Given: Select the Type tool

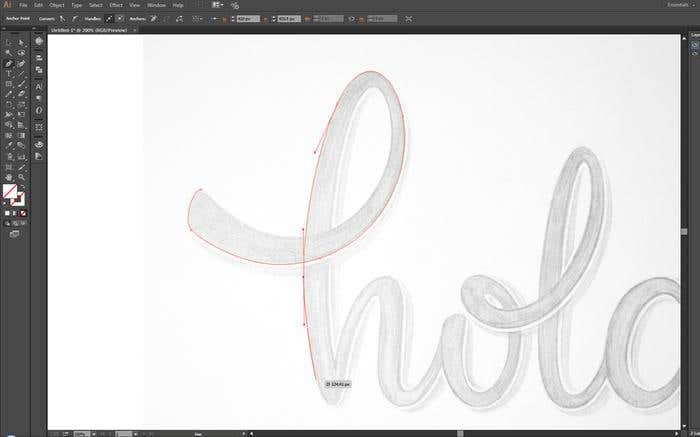Looking at the screenshot, I should click(8, 74).
